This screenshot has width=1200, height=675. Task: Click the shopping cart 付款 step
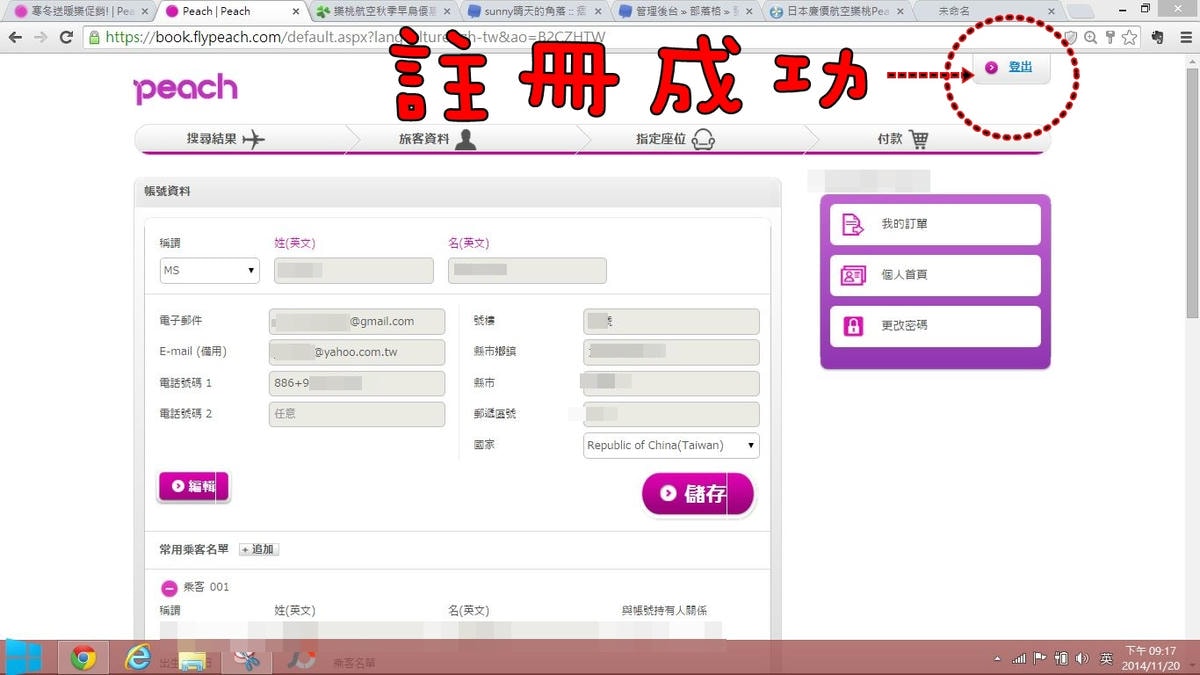coord(903,140)
